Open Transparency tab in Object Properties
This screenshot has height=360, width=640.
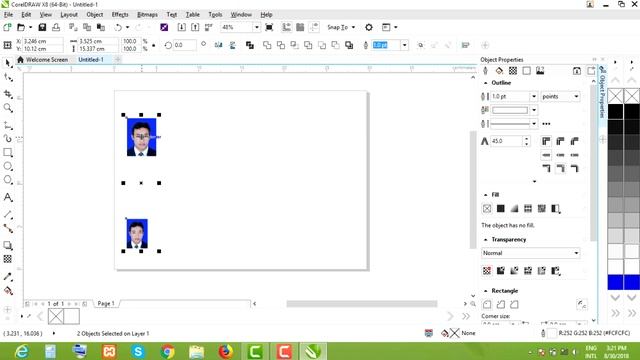[513, 71]
